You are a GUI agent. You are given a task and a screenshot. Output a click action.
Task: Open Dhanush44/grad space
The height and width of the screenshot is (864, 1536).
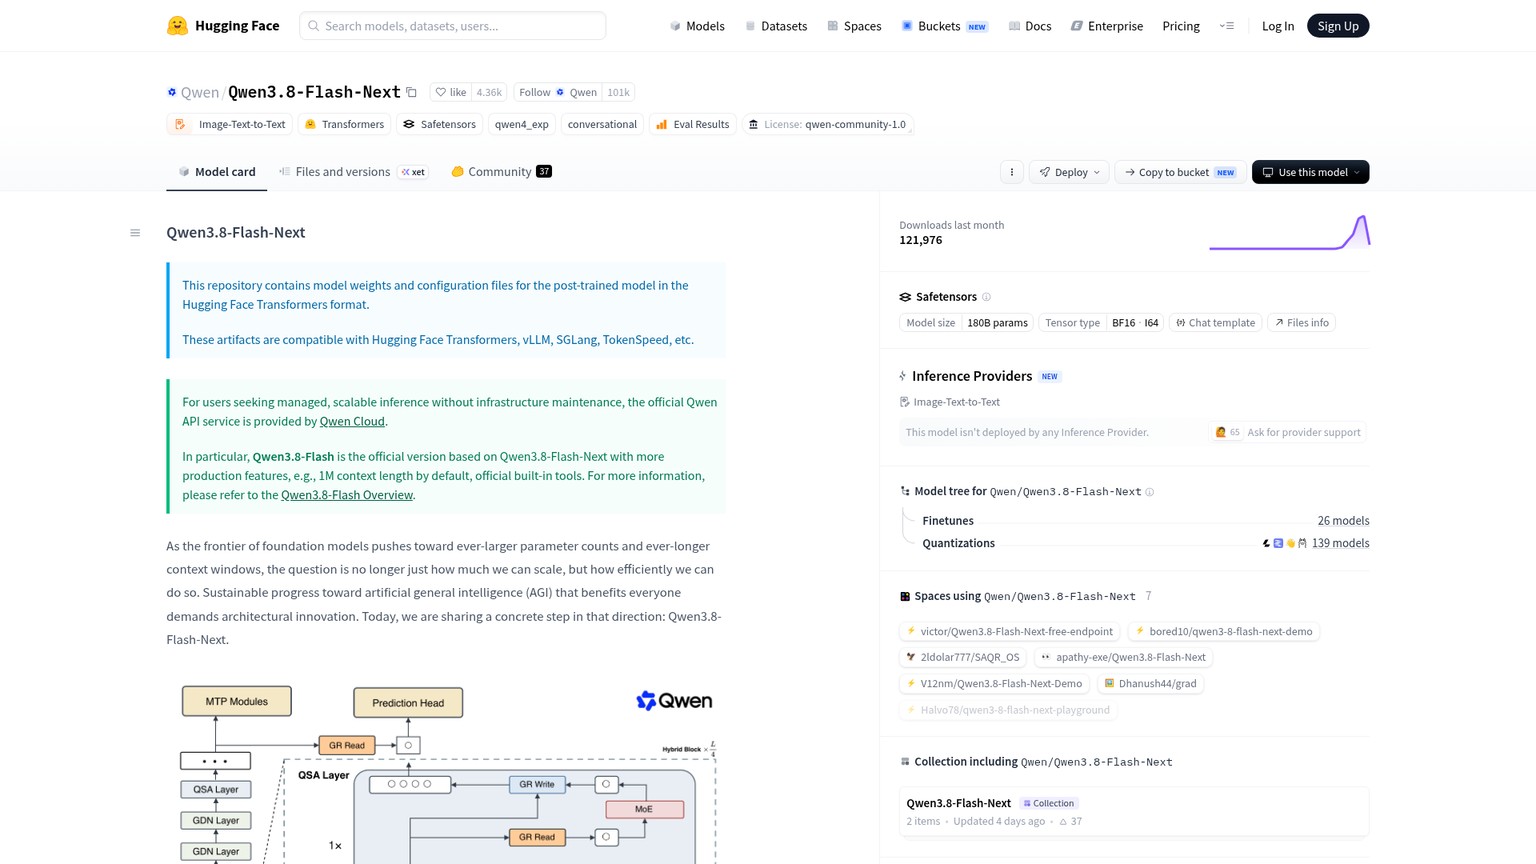click(x=1150, y=683)
